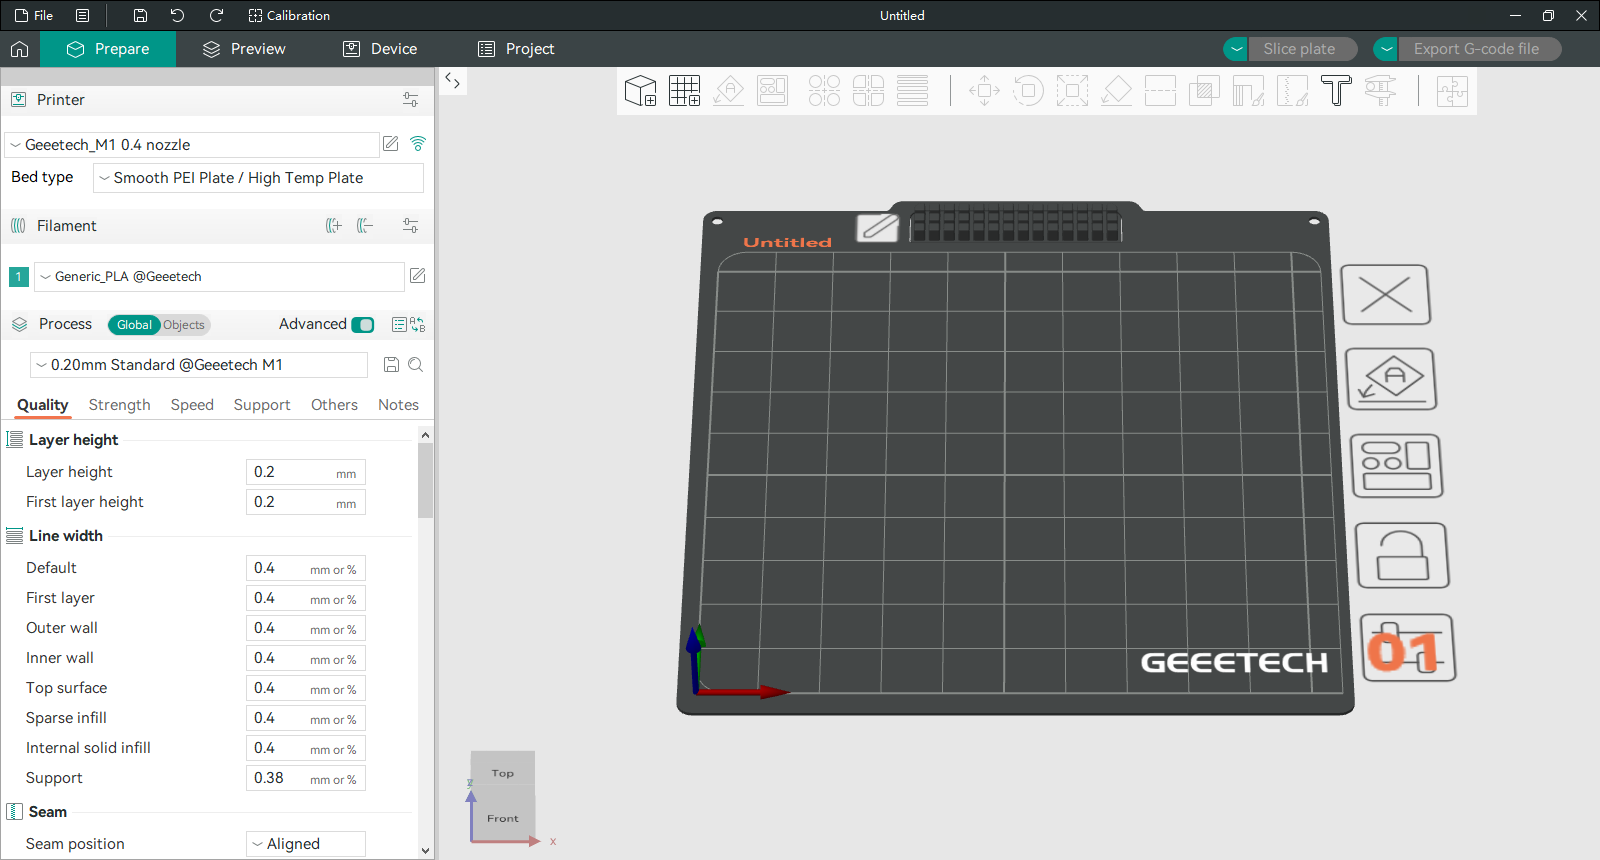Click the plate's arrange objects icon
The height and width of the screenshot is (860, 1600).
tap(1397, 466)
